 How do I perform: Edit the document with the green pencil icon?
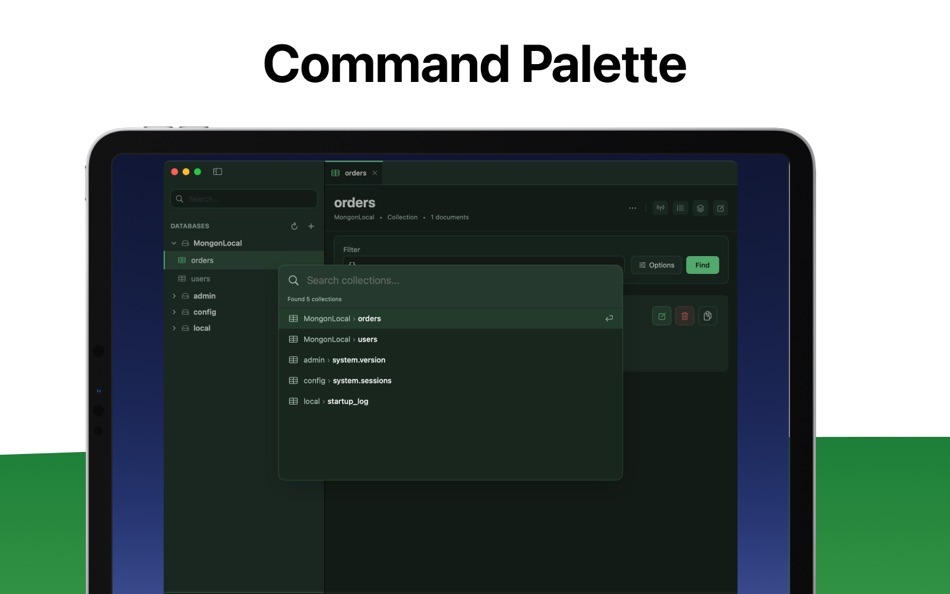[662, 315]
